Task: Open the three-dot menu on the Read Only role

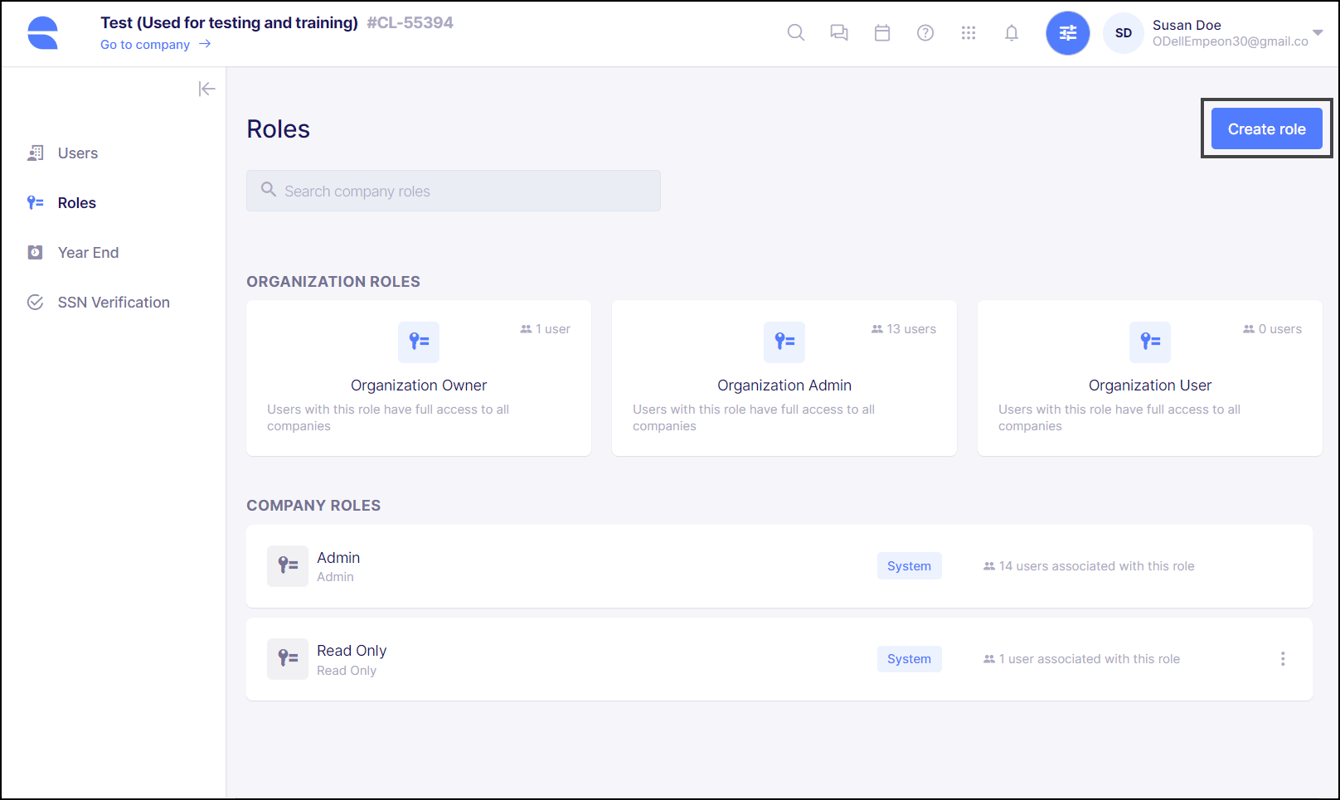Action: point(1283,658)
